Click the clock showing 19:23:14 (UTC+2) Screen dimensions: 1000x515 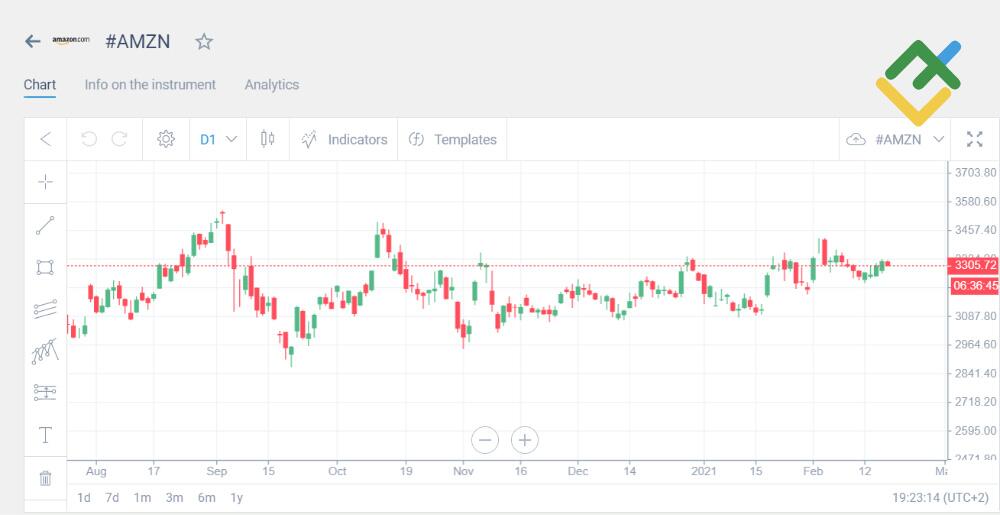pyautogui.click(x=941, y=498)
